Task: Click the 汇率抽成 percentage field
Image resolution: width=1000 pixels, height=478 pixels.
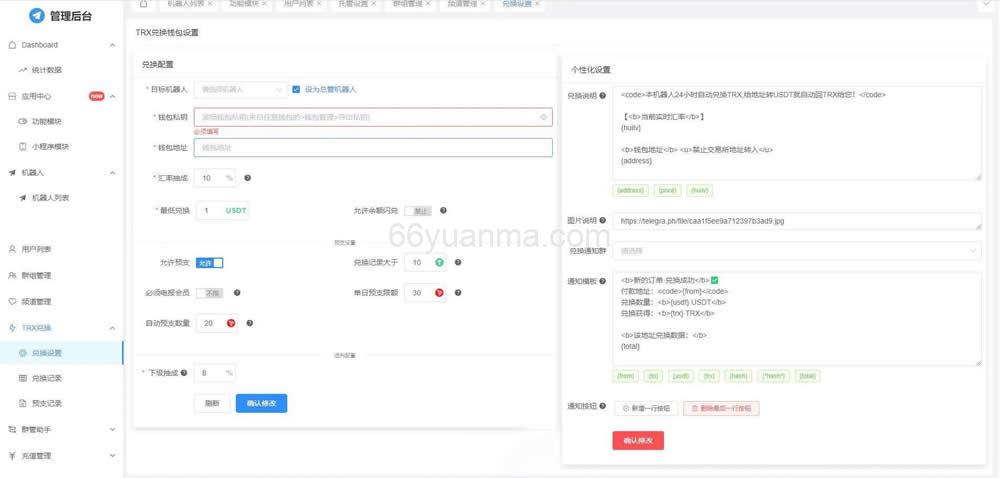Action: coord(215,178)
